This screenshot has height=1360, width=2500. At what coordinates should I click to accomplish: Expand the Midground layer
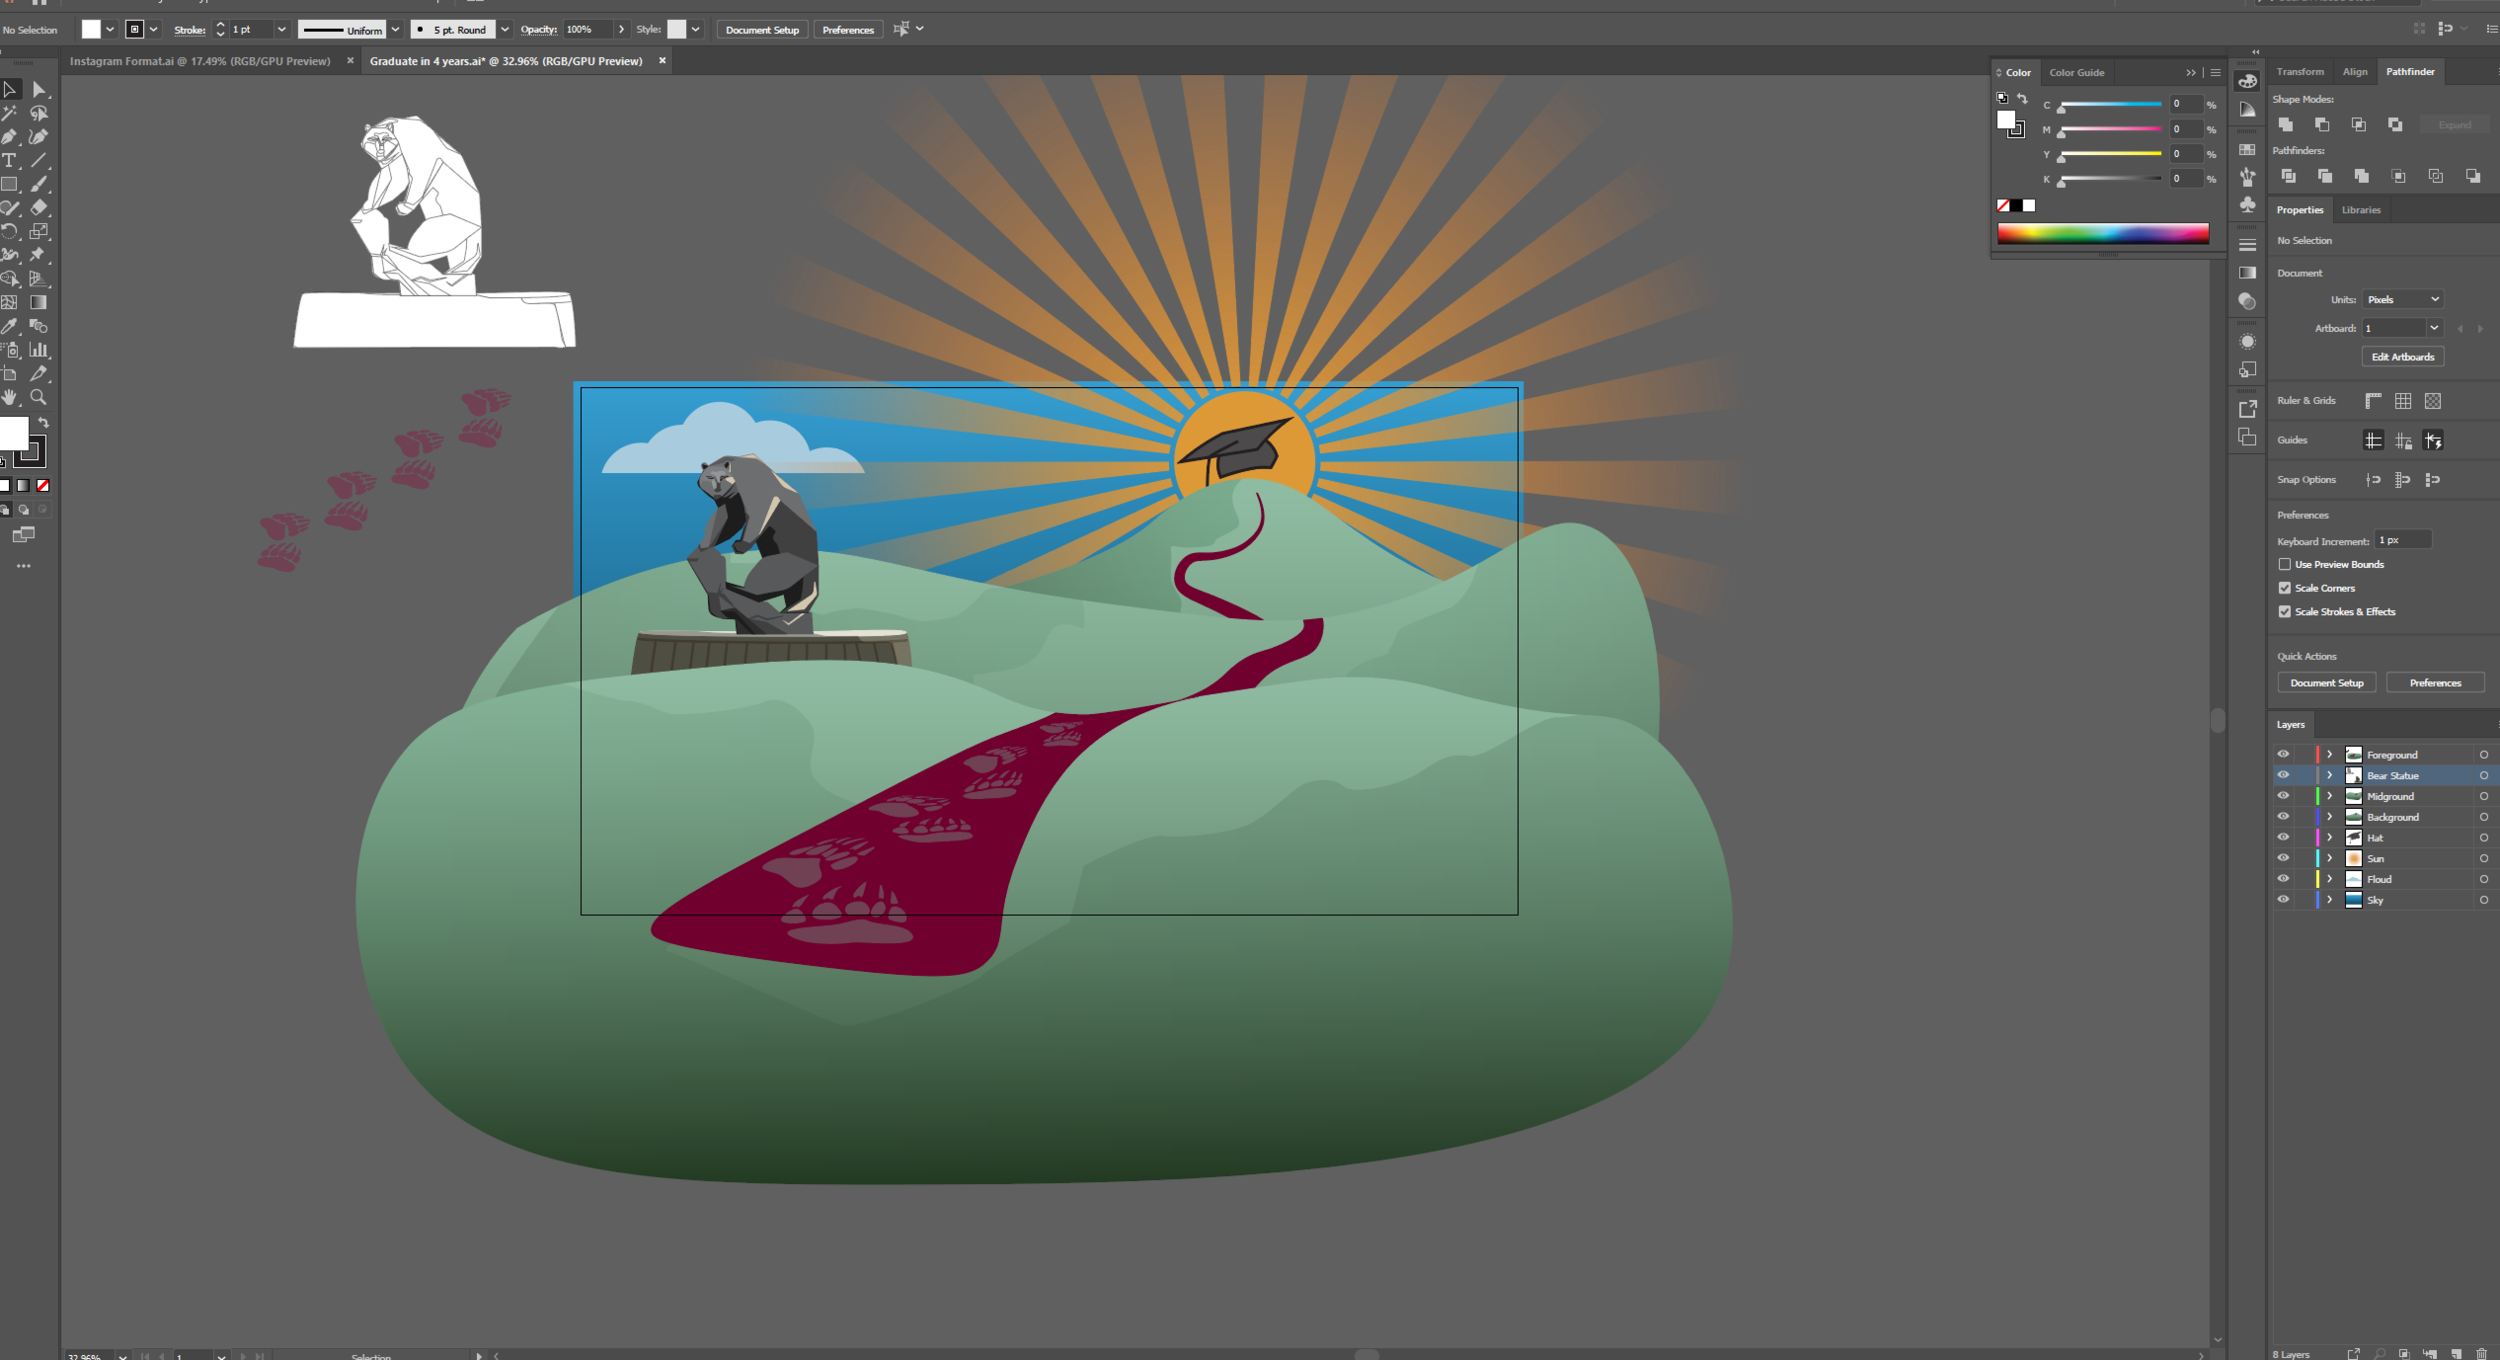tap(2329, 796)
